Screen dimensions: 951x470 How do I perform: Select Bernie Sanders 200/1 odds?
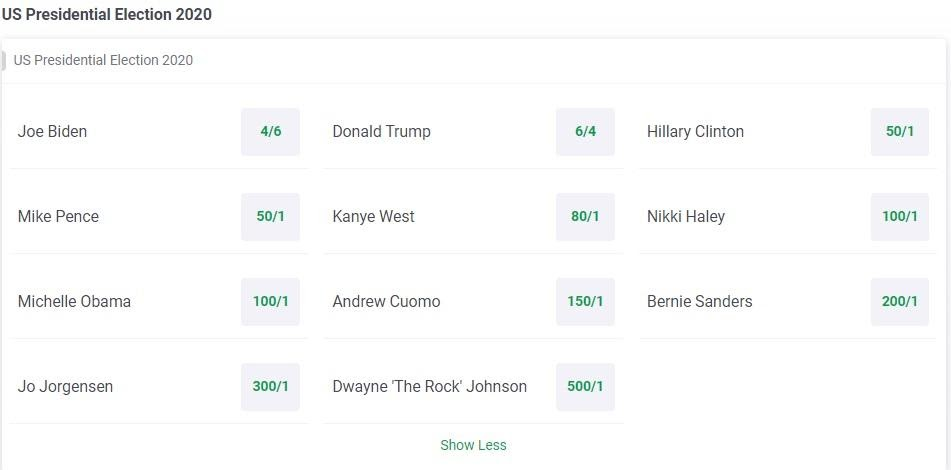pyautogui.click(x=900, y=301)
